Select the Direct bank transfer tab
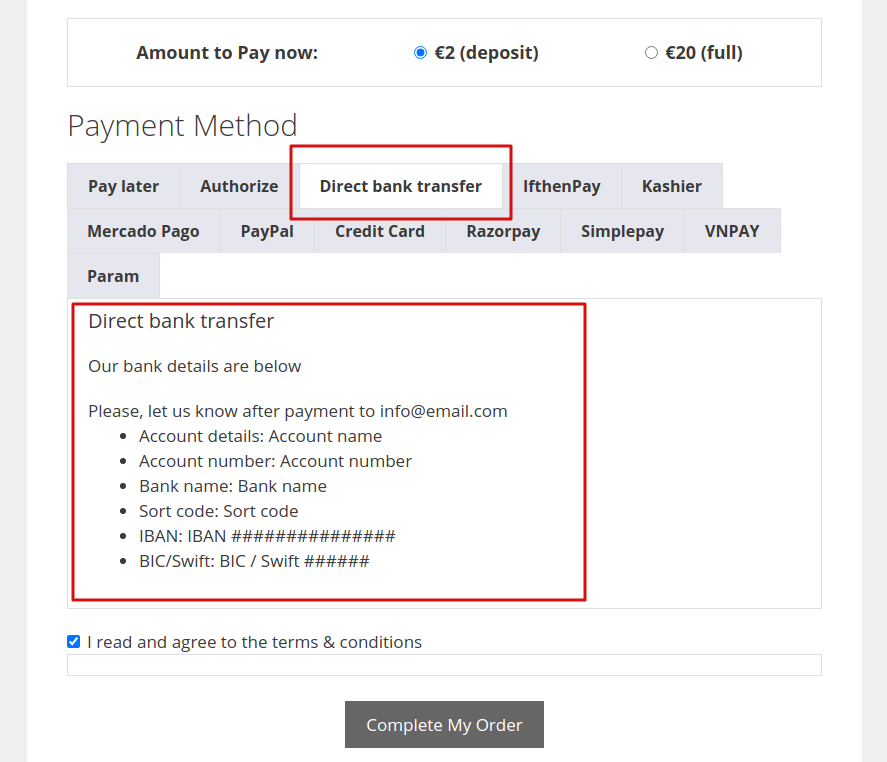 click(400, 186)
